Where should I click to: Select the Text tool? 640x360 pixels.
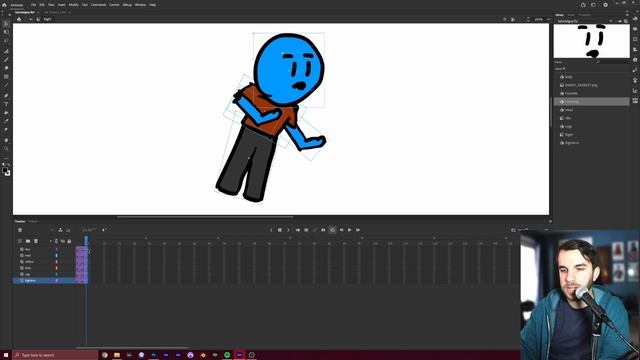[6, 104]
